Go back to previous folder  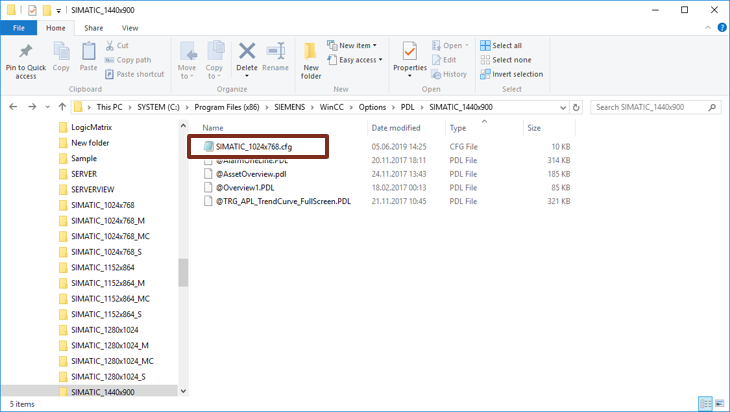pyautogui.click(x=13, y=107)
